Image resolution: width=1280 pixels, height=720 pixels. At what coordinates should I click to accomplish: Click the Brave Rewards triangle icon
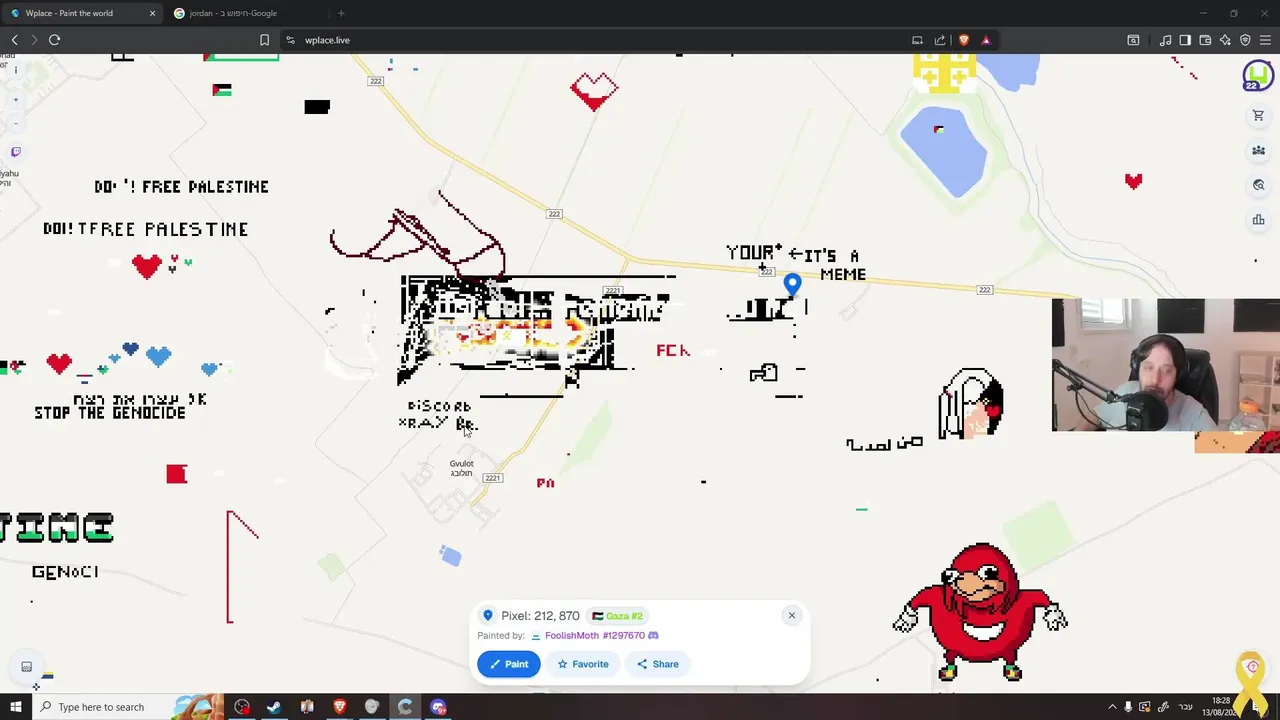986,40
